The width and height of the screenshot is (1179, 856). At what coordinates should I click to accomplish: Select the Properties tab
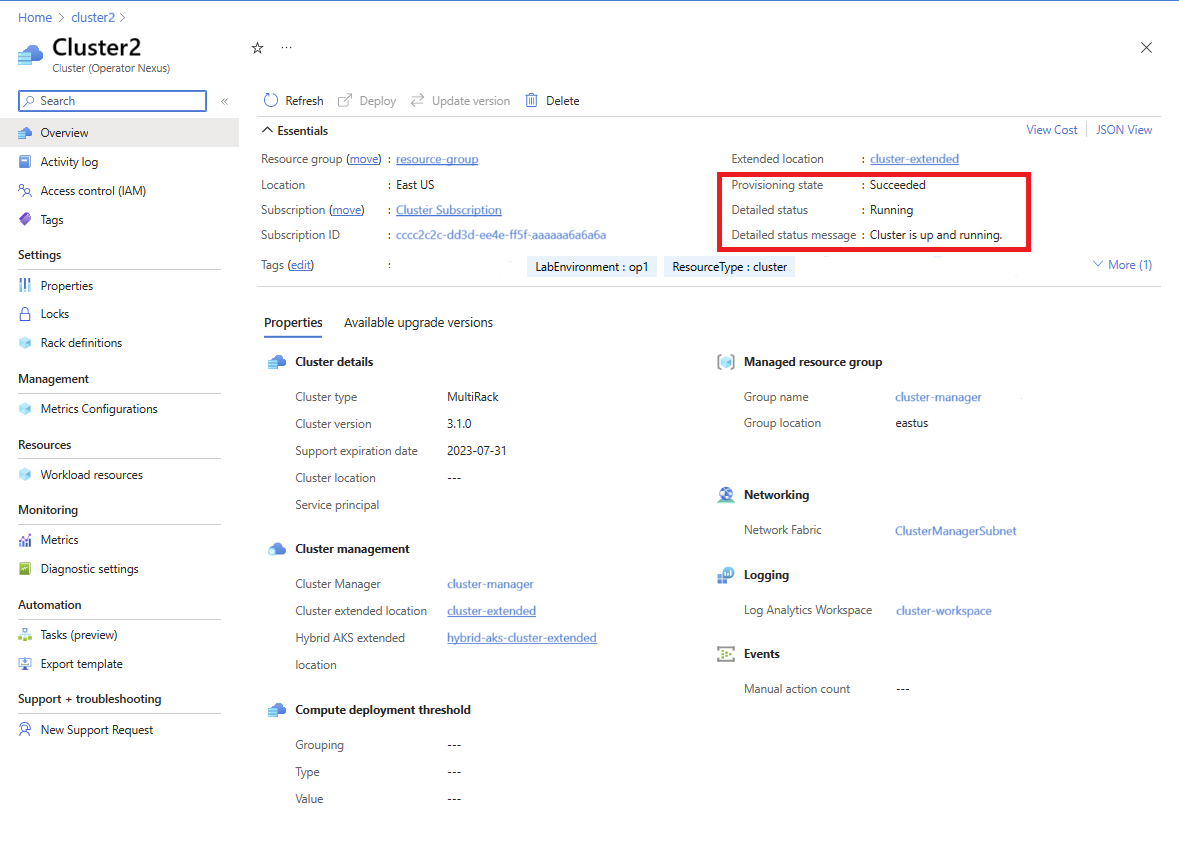293,323
